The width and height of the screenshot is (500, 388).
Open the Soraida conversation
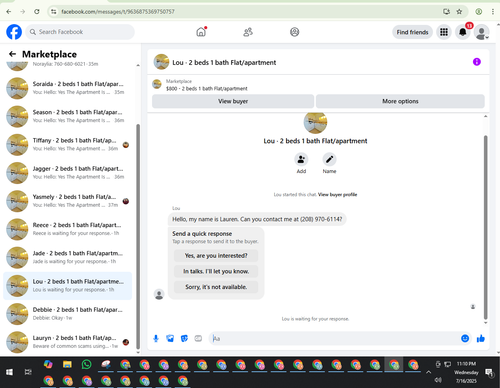coord(68,88)
